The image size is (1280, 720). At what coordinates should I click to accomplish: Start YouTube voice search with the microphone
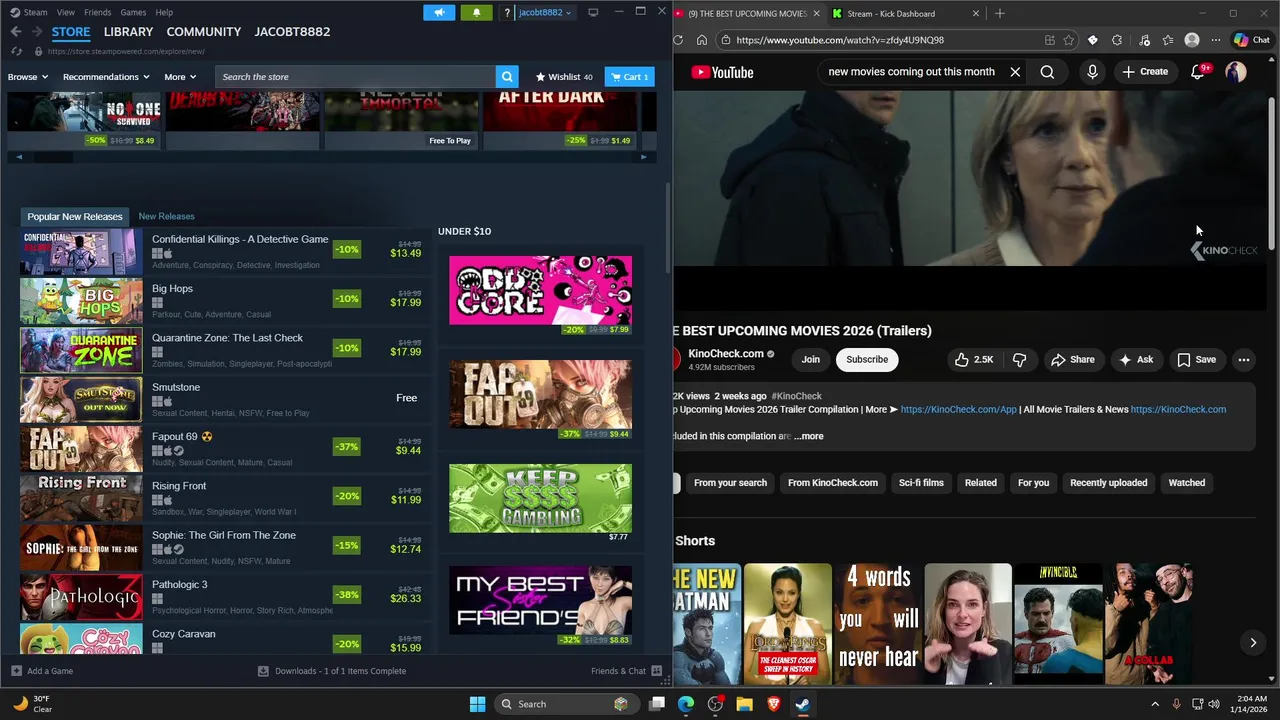pos(1092,72)
